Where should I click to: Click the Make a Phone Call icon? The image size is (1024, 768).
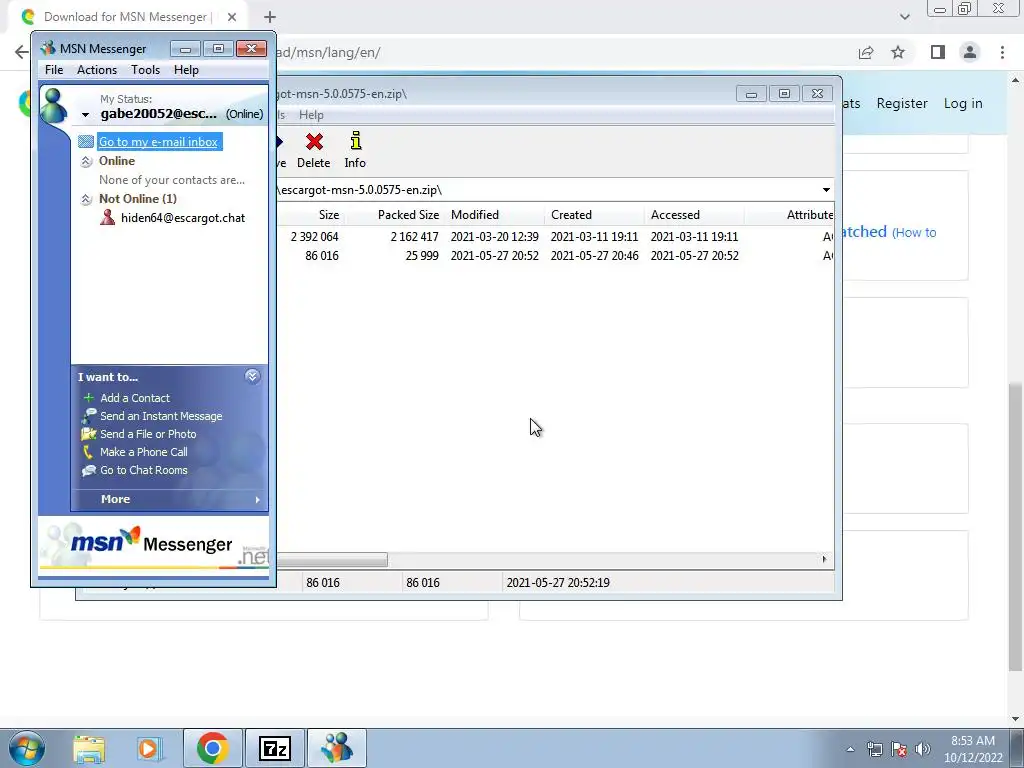tap(88, 452)
